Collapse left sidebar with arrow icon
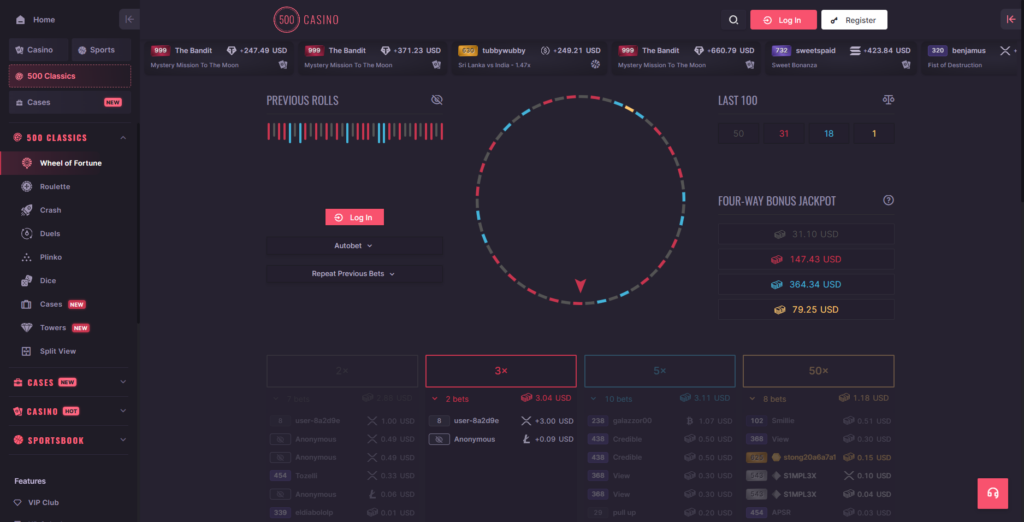The height and width of the screenshot is (522, 1024). click(x=129, y=20)
